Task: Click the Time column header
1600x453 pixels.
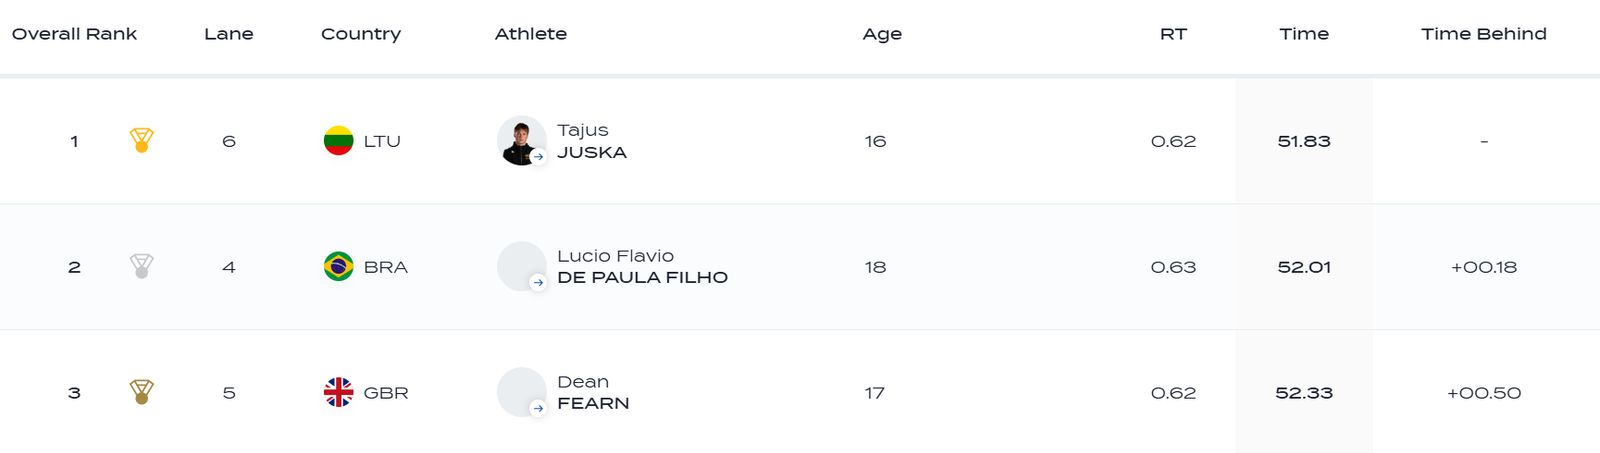Action: [x=1304, y=34]
